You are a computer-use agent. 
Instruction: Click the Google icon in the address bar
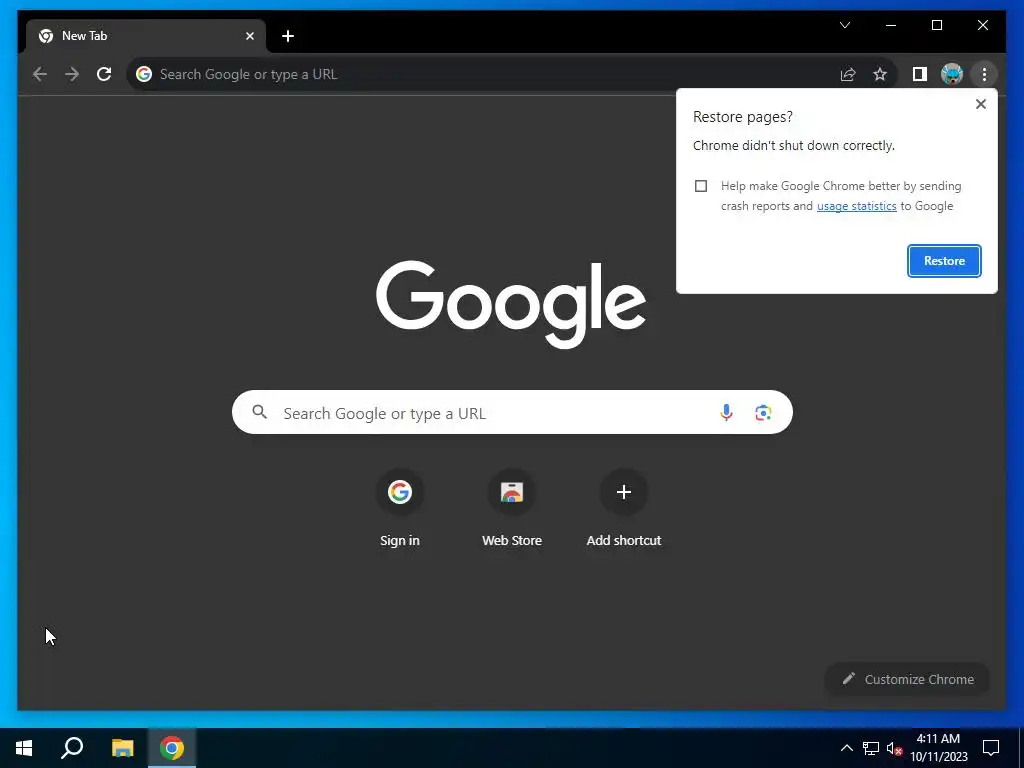click(144, 74)
